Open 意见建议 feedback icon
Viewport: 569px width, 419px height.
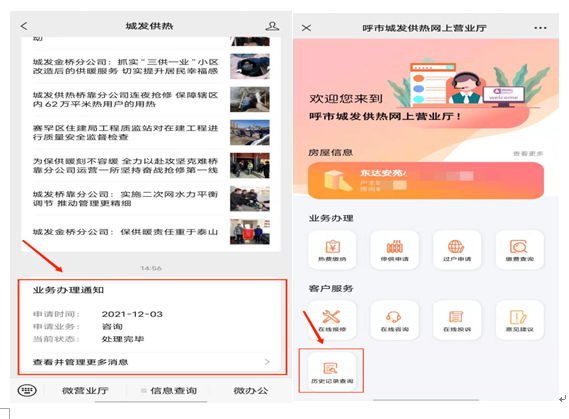point(519,320)
